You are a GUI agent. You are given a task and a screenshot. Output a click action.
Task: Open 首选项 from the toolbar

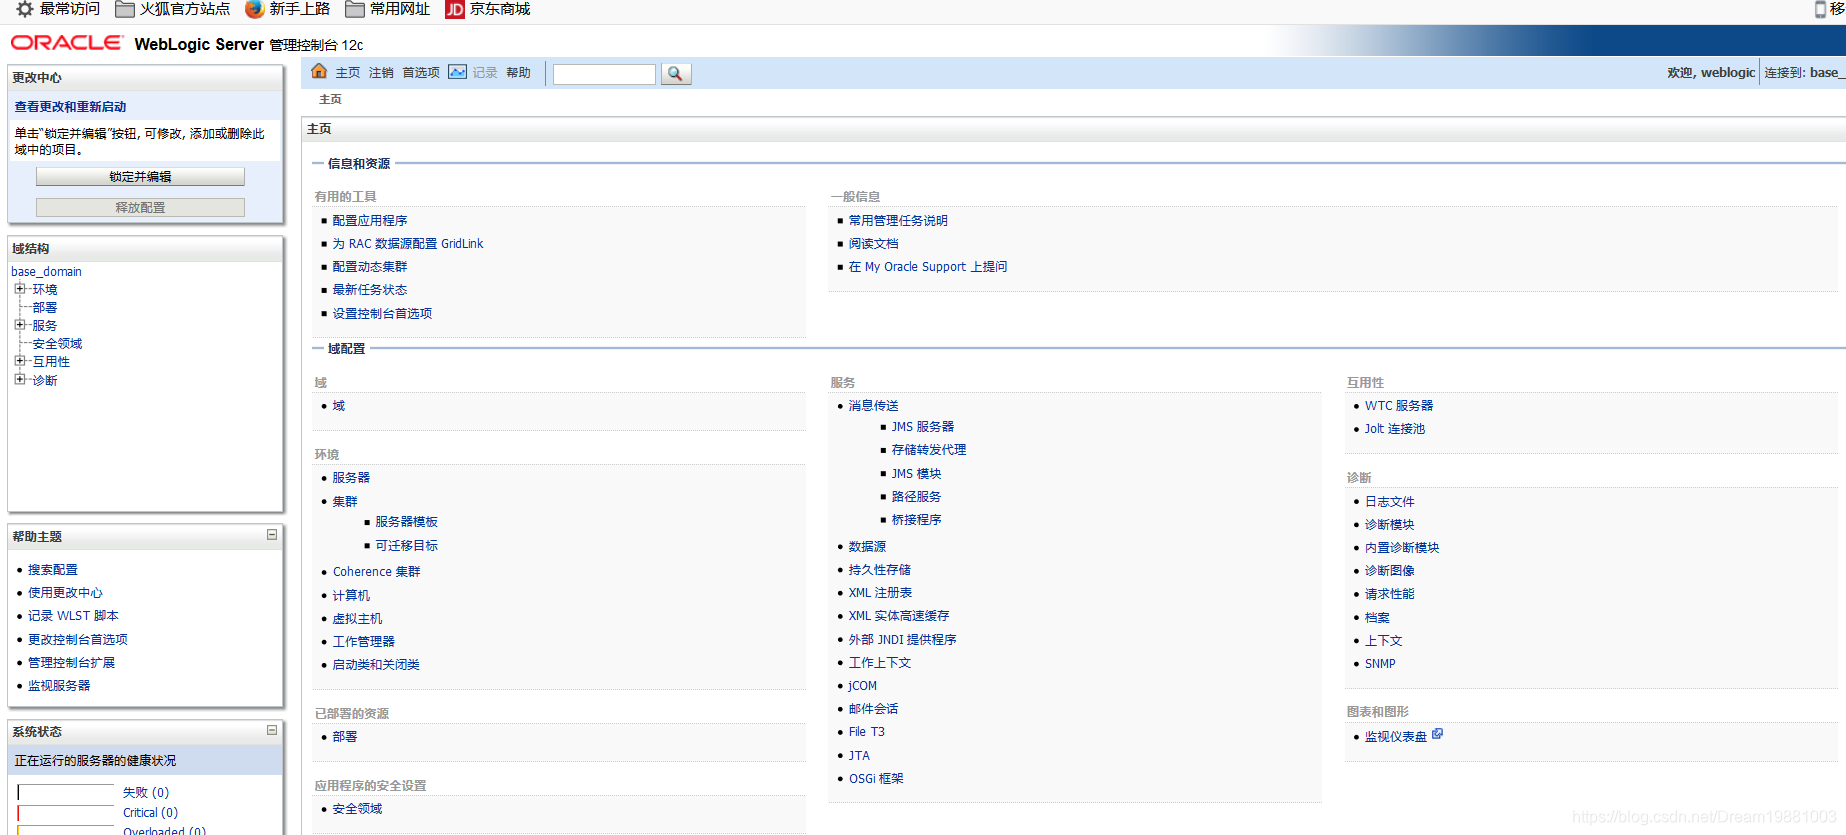click(x=421, y=73)
